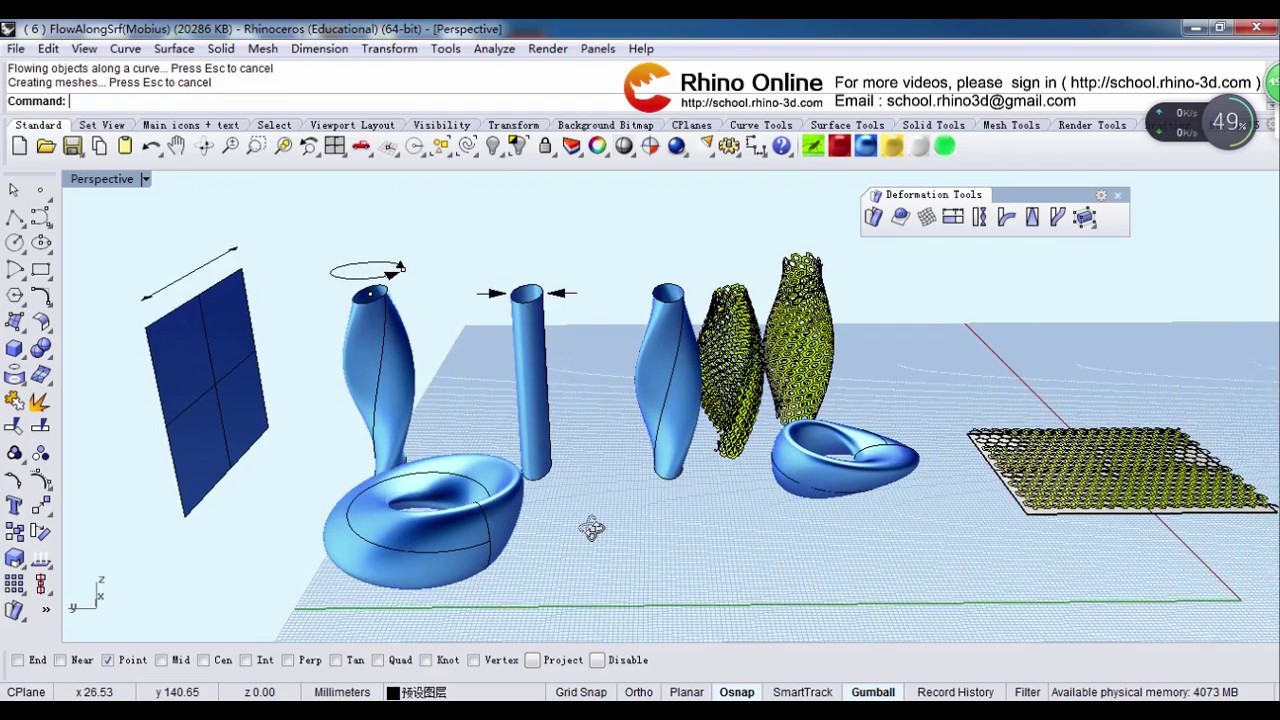Click the red car Set View icon

(361, 147)
